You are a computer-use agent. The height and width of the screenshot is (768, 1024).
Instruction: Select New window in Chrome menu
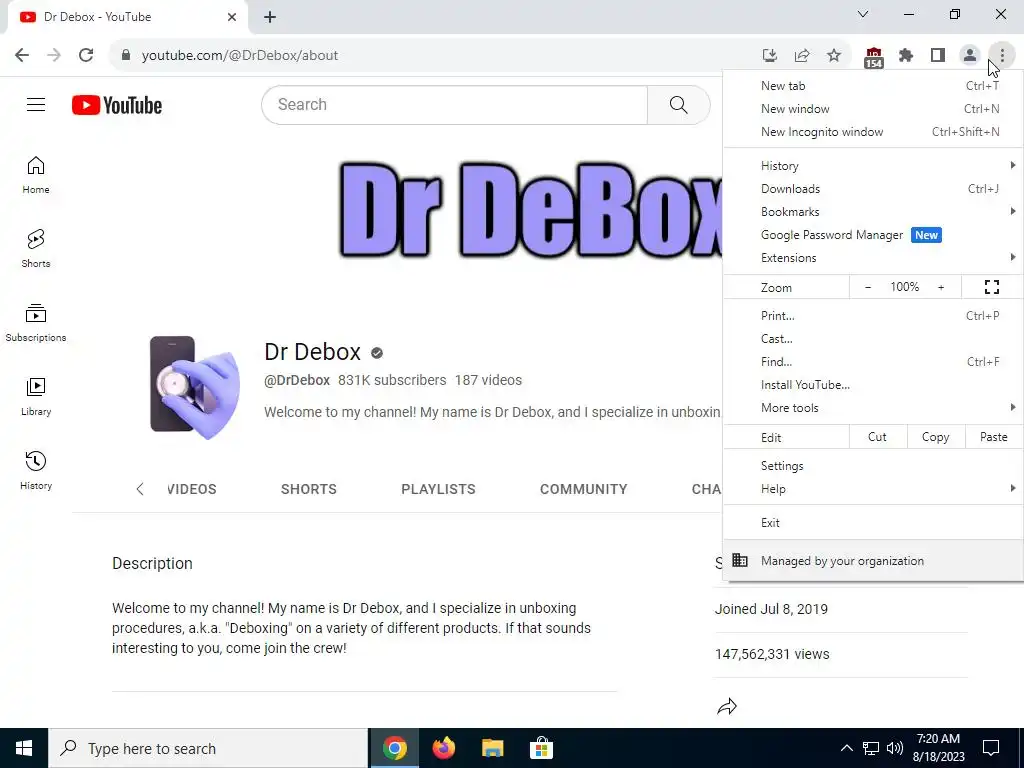pos(873,108)
